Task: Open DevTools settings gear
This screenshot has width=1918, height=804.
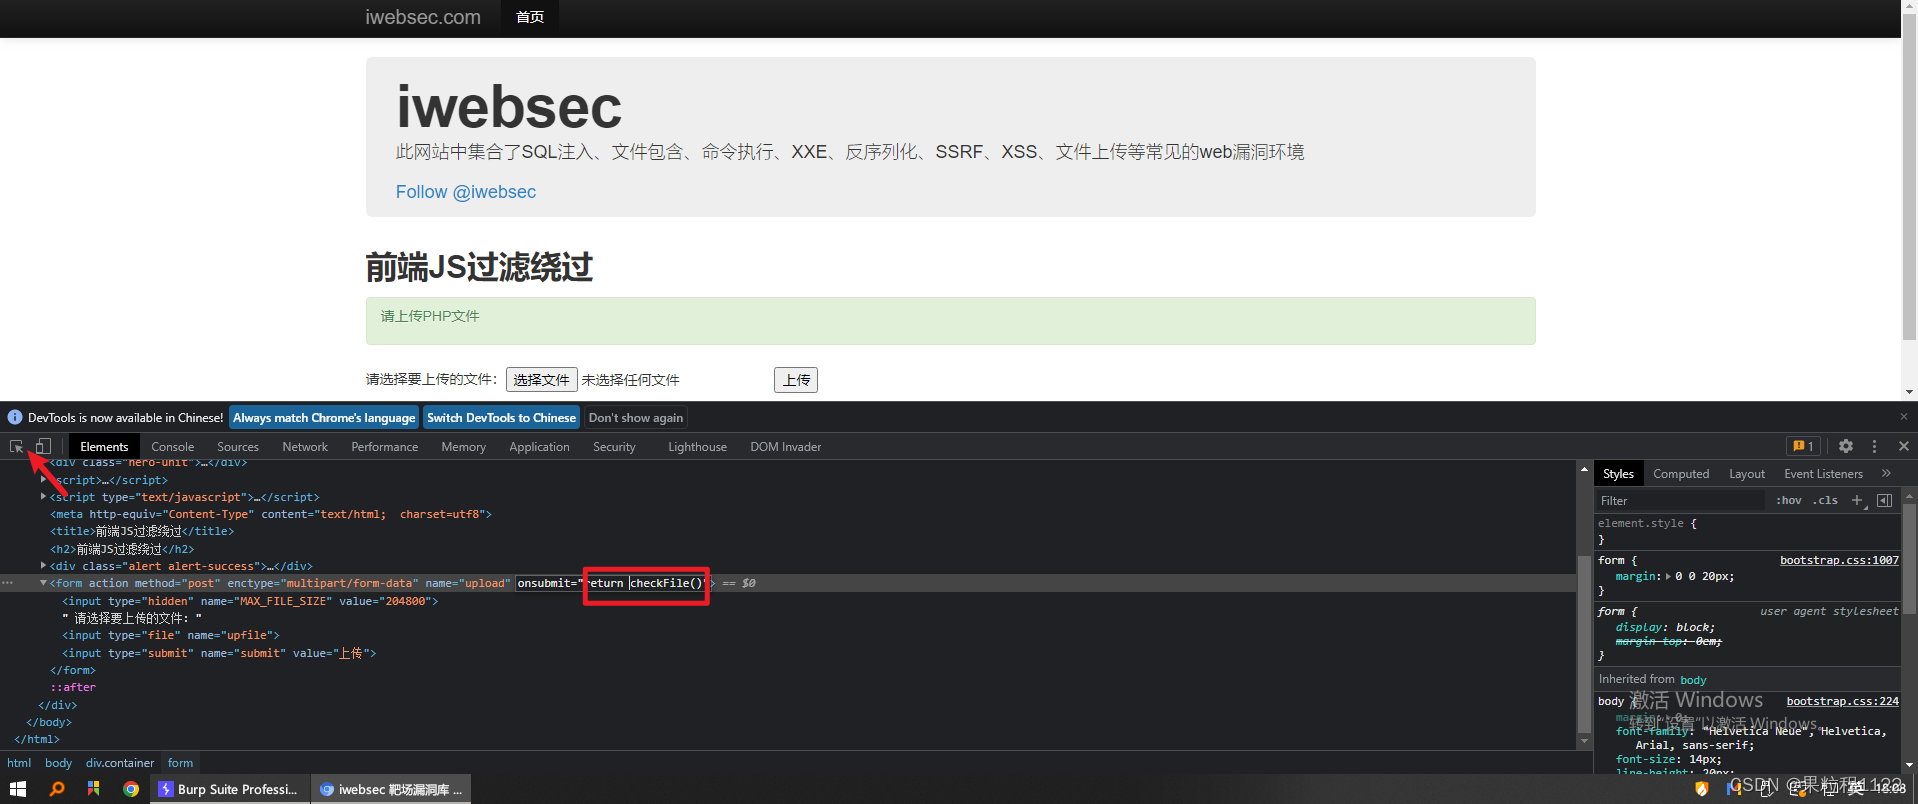Action: [1846, 446]
